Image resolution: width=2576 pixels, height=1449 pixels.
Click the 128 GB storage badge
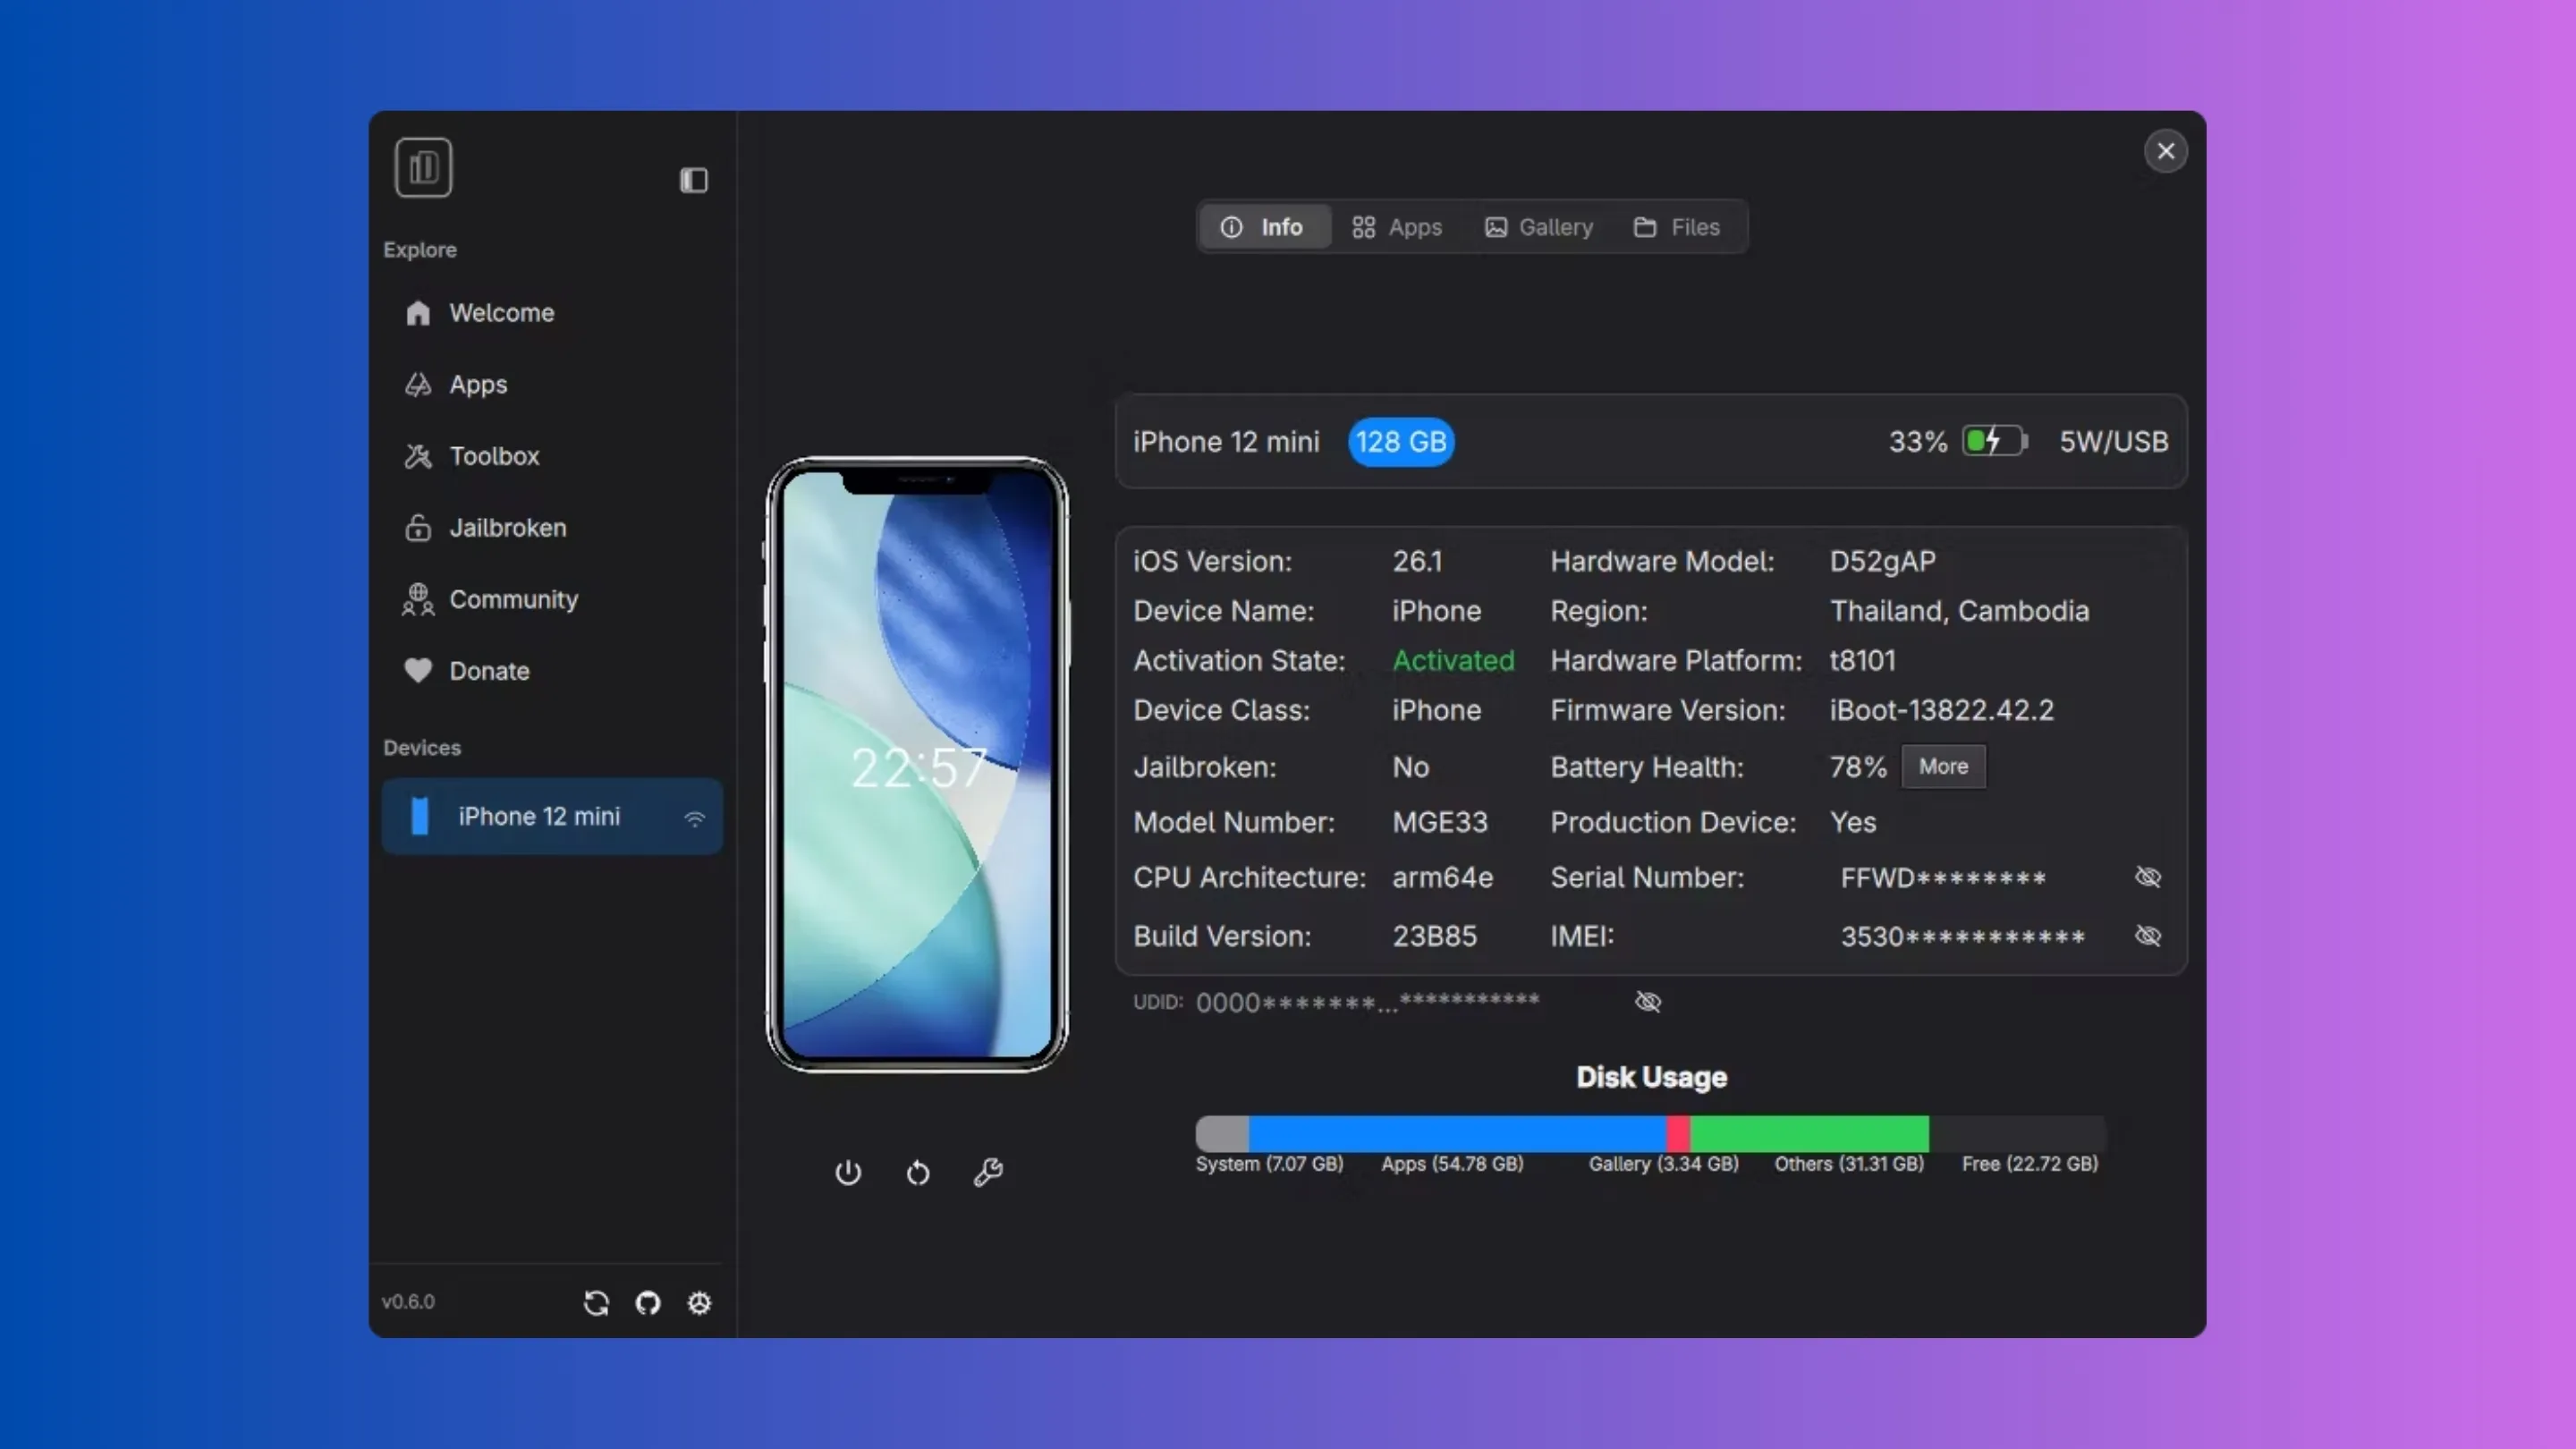1401,442
